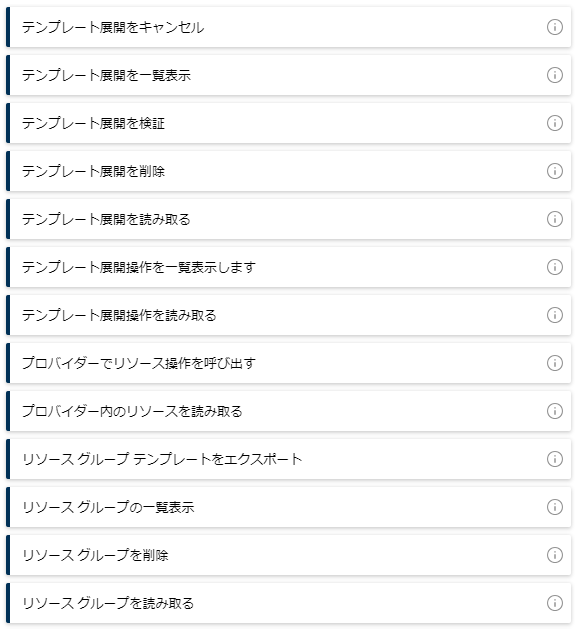The width and height of the screenshot is (579, 629).
Task: View info icon for テンプレート展開を削除
Action: pyautogui.click(x=555, y=171)
